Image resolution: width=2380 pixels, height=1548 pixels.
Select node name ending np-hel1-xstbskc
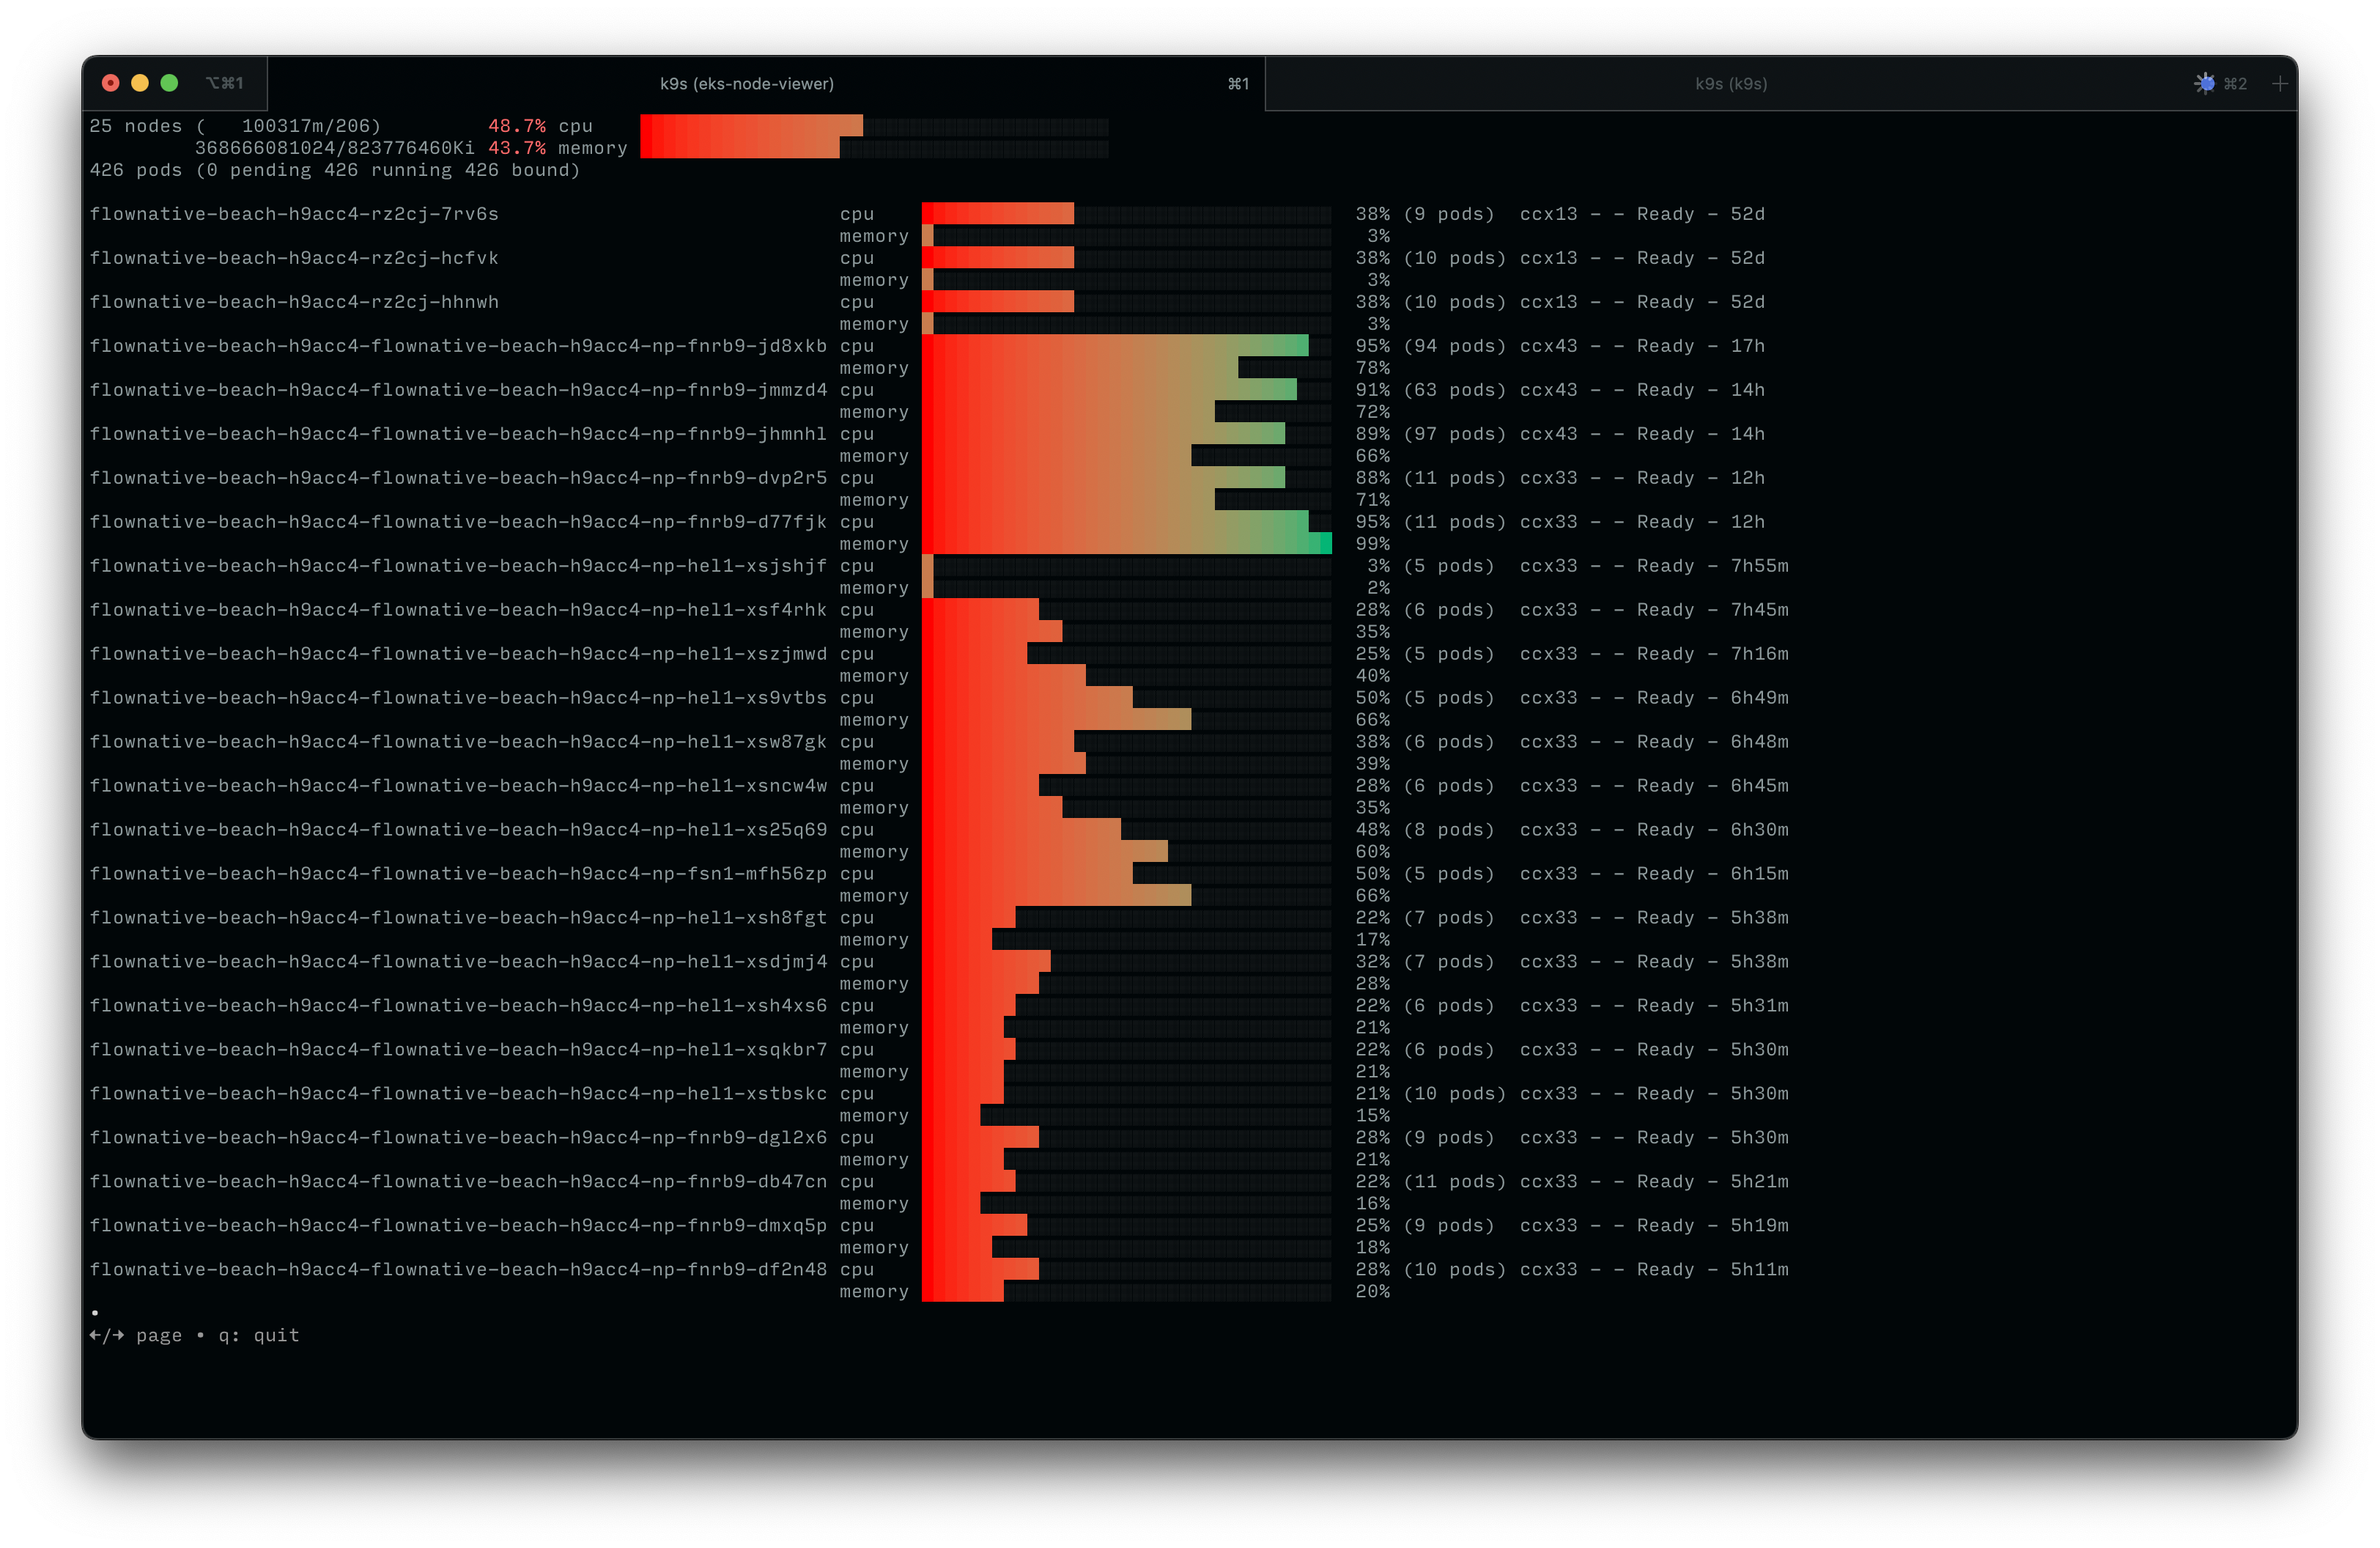coord(458,1094)
